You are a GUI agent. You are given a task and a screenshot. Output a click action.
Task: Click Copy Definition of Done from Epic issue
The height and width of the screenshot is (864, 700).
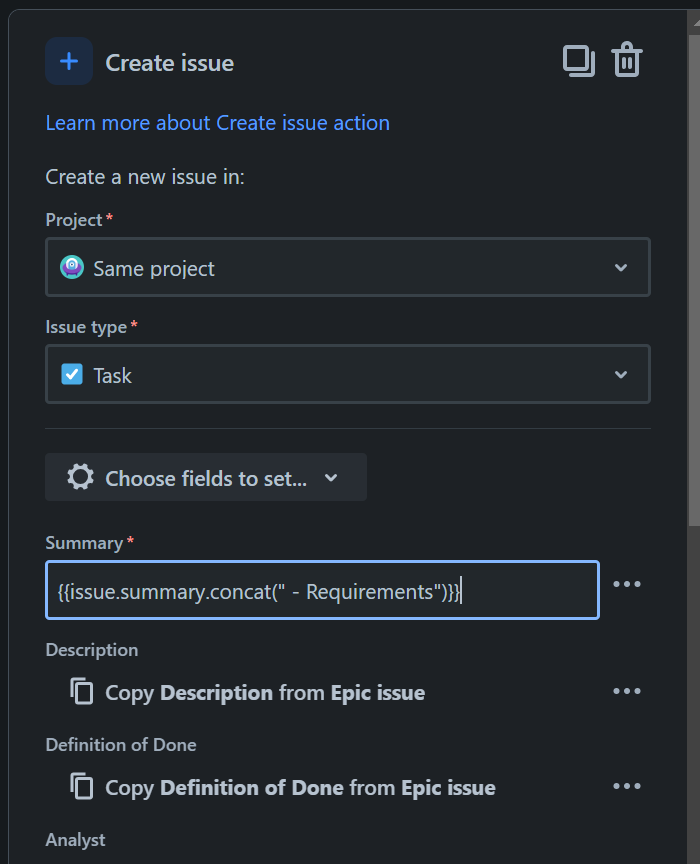click(x=300, y=787)
